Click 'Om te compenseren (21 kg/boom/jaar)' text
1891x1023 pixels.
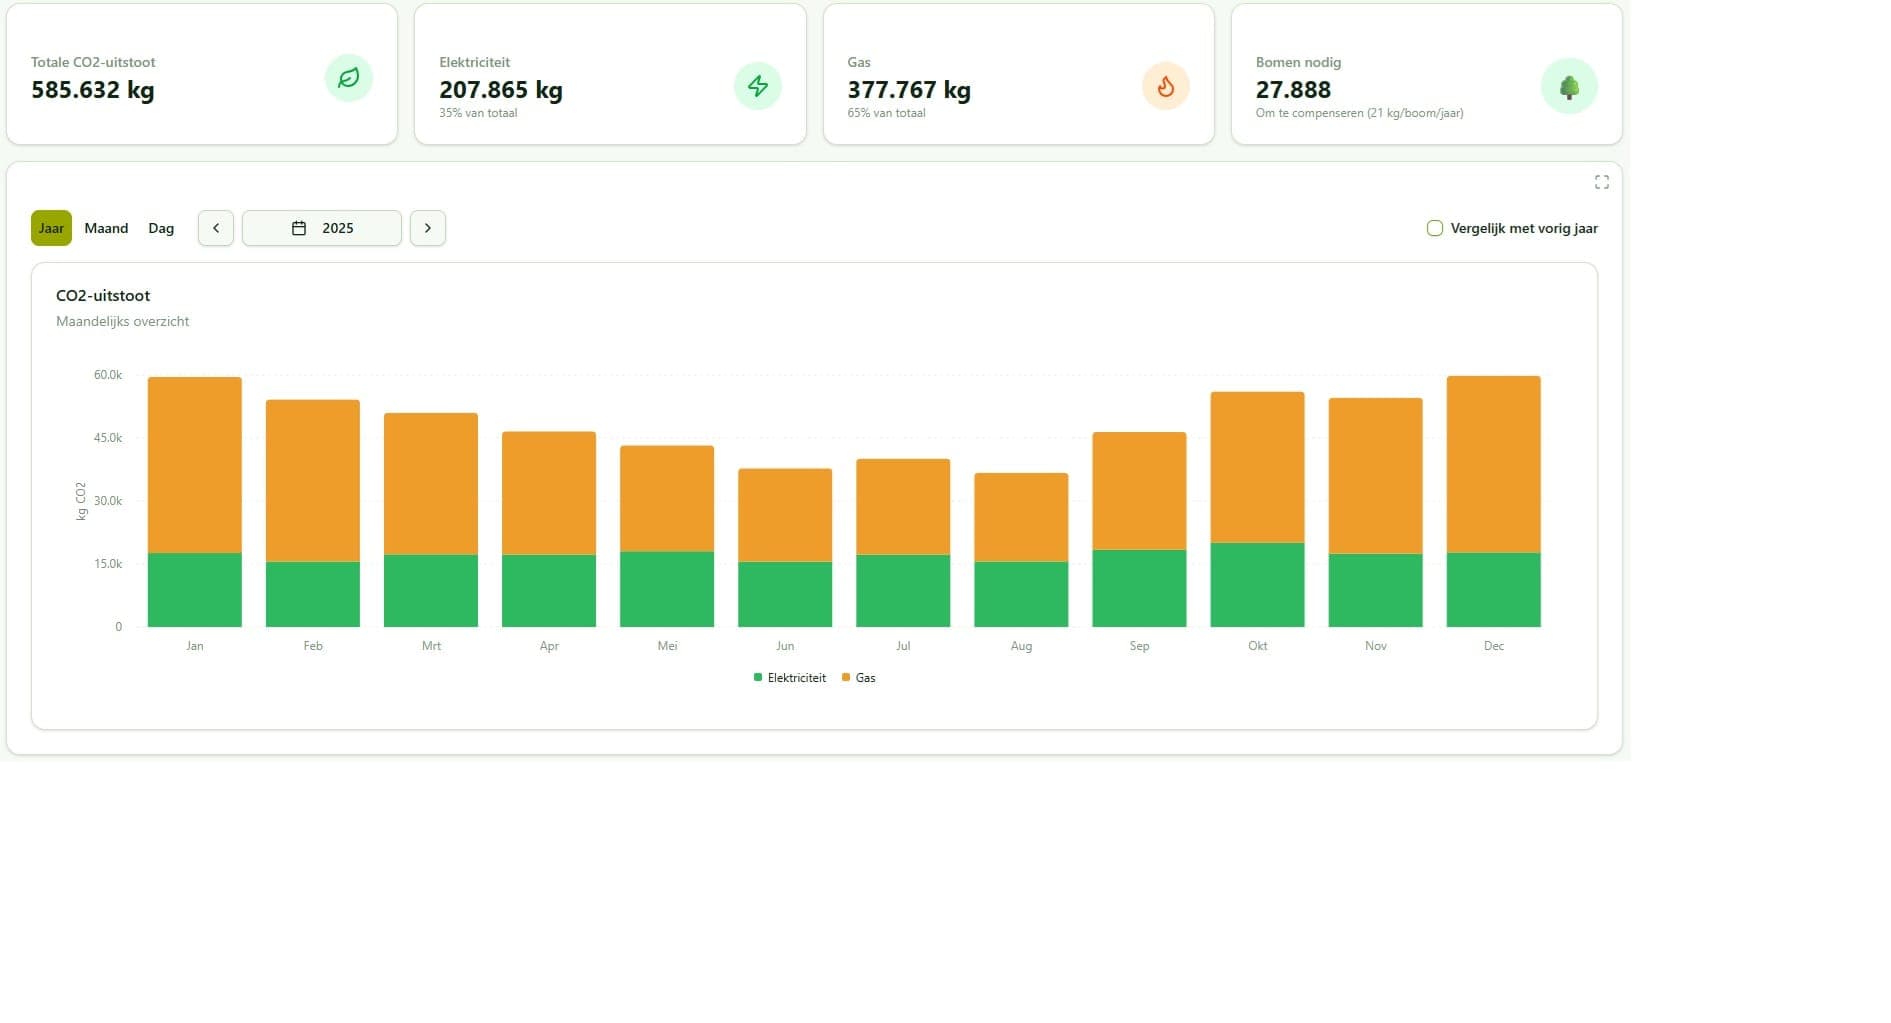point(1359,113)
